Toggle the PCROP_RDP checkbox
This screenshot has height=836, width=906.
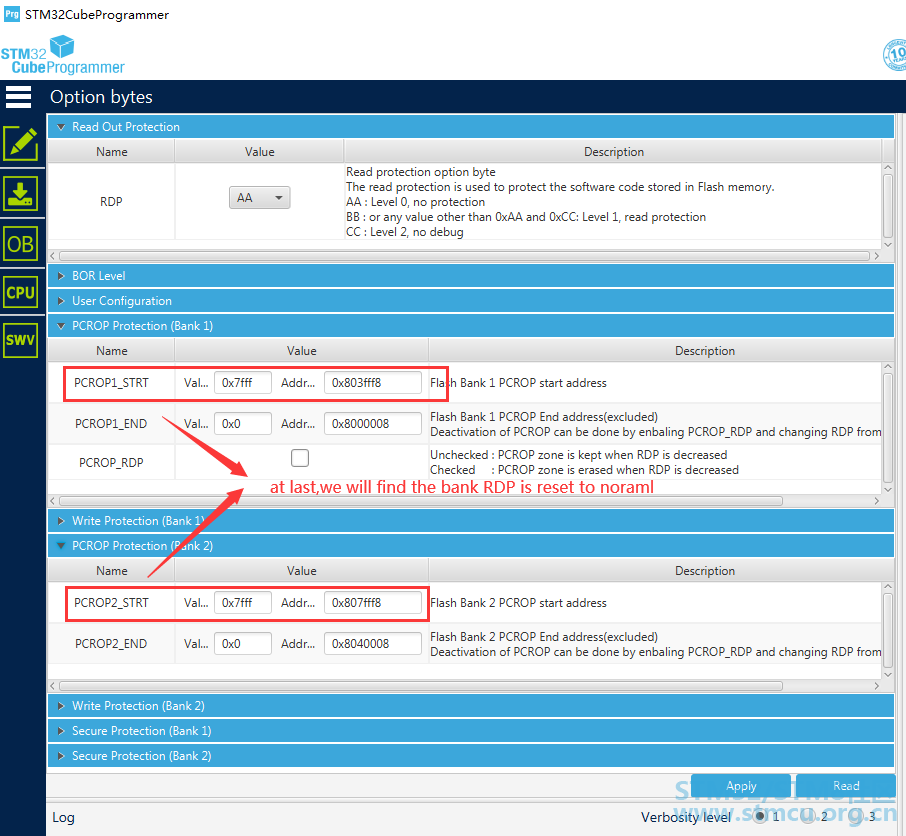coord(300,458)
